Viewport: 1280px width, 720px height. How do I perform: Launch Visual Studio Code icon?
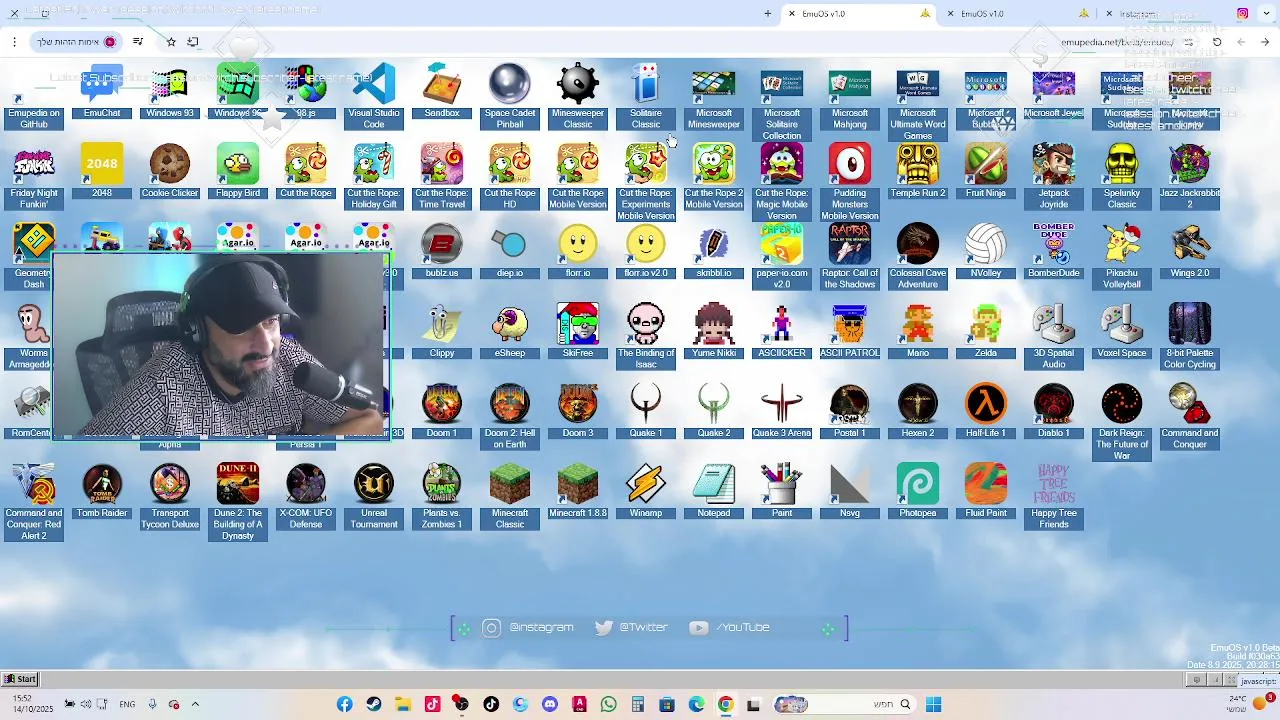pyautogui.click(x=374, y=97)
